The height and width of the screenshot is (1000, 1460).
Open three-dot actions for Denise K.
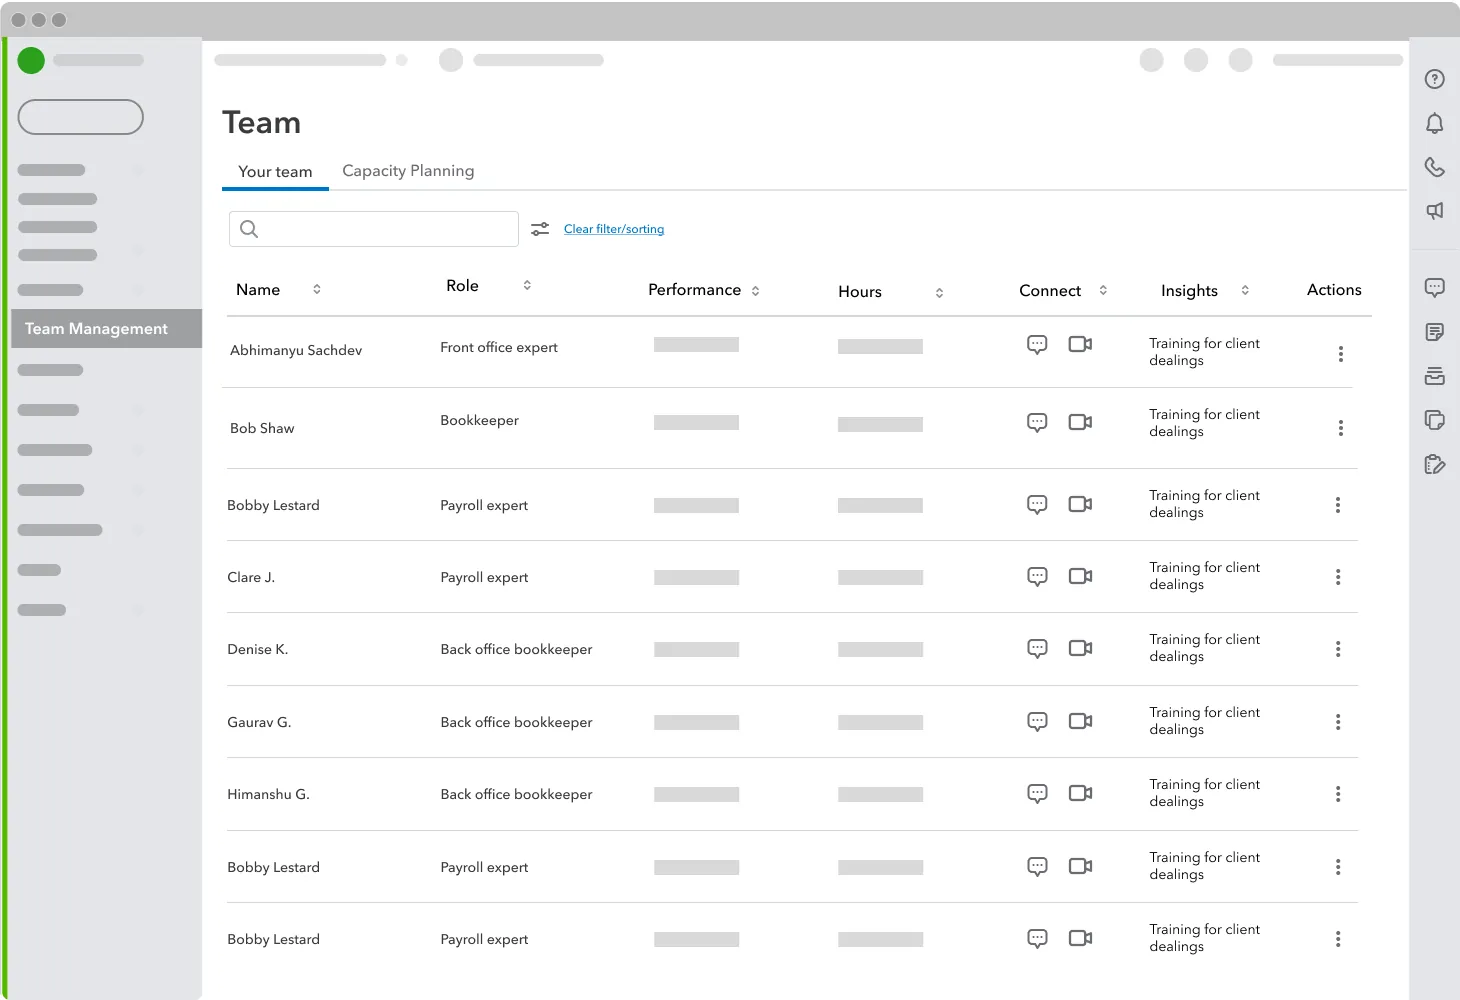click(x=1338, y=649)
